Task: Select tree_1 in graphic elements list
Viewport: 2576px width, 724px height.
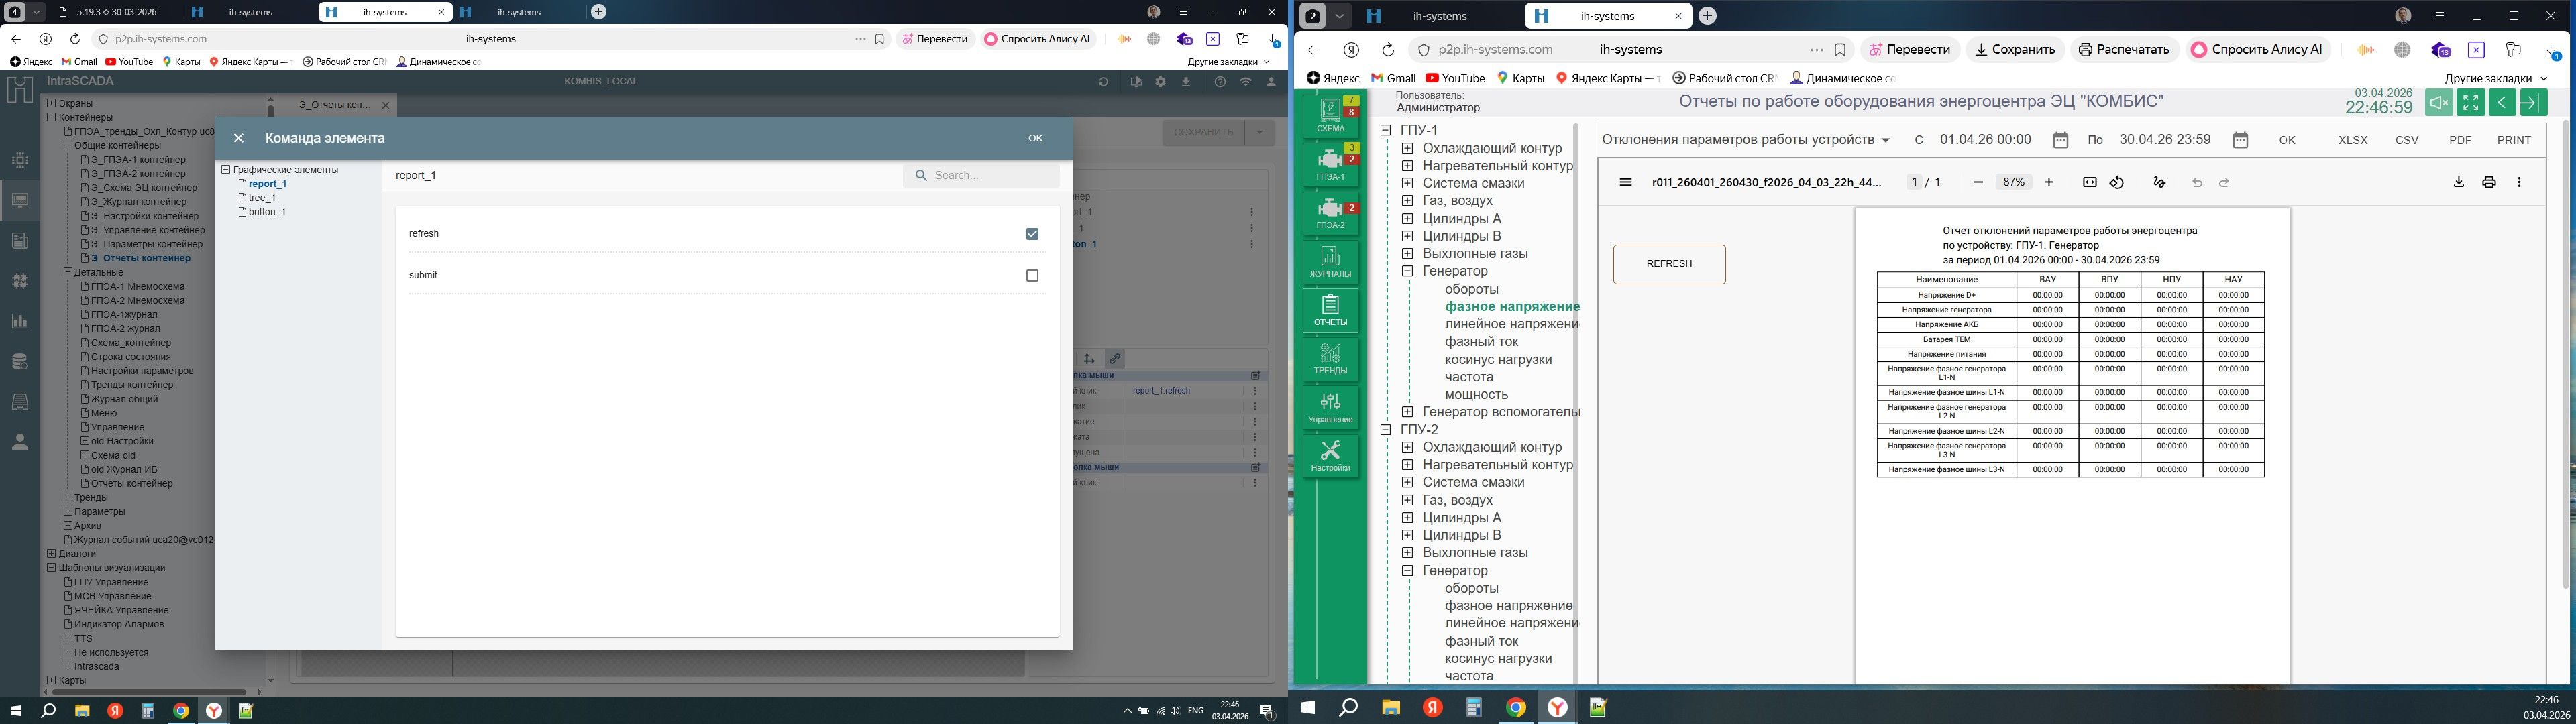Action: (x=262, y=198)
